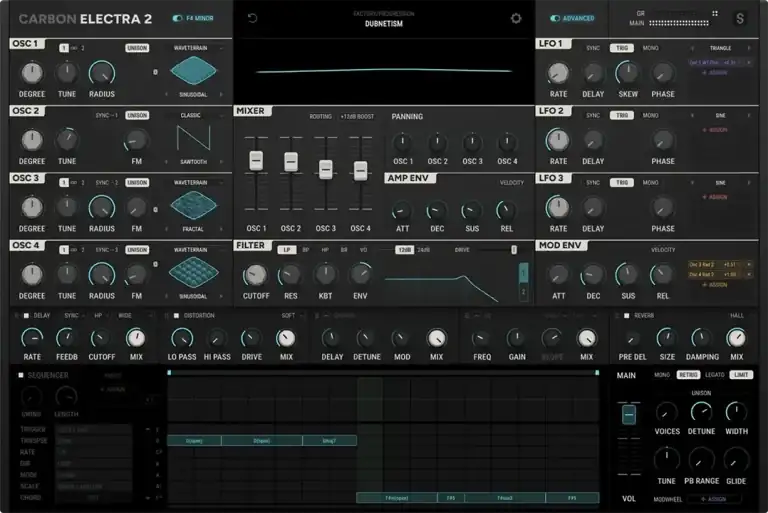Image resolution: width=768 pixels, height=513 pixels.
Task: Toggle Unison on OSC 4
Action: click(137, 250)
